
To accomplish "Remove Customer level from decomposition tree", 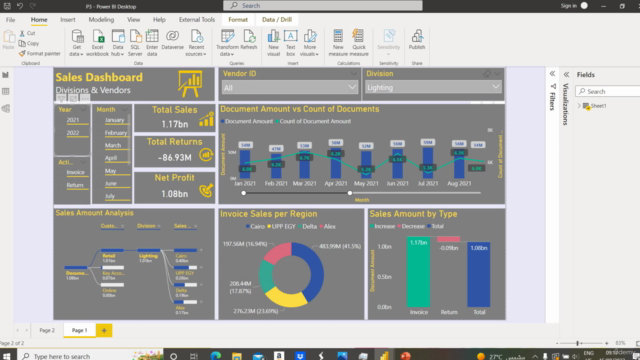I will [122, 226].
